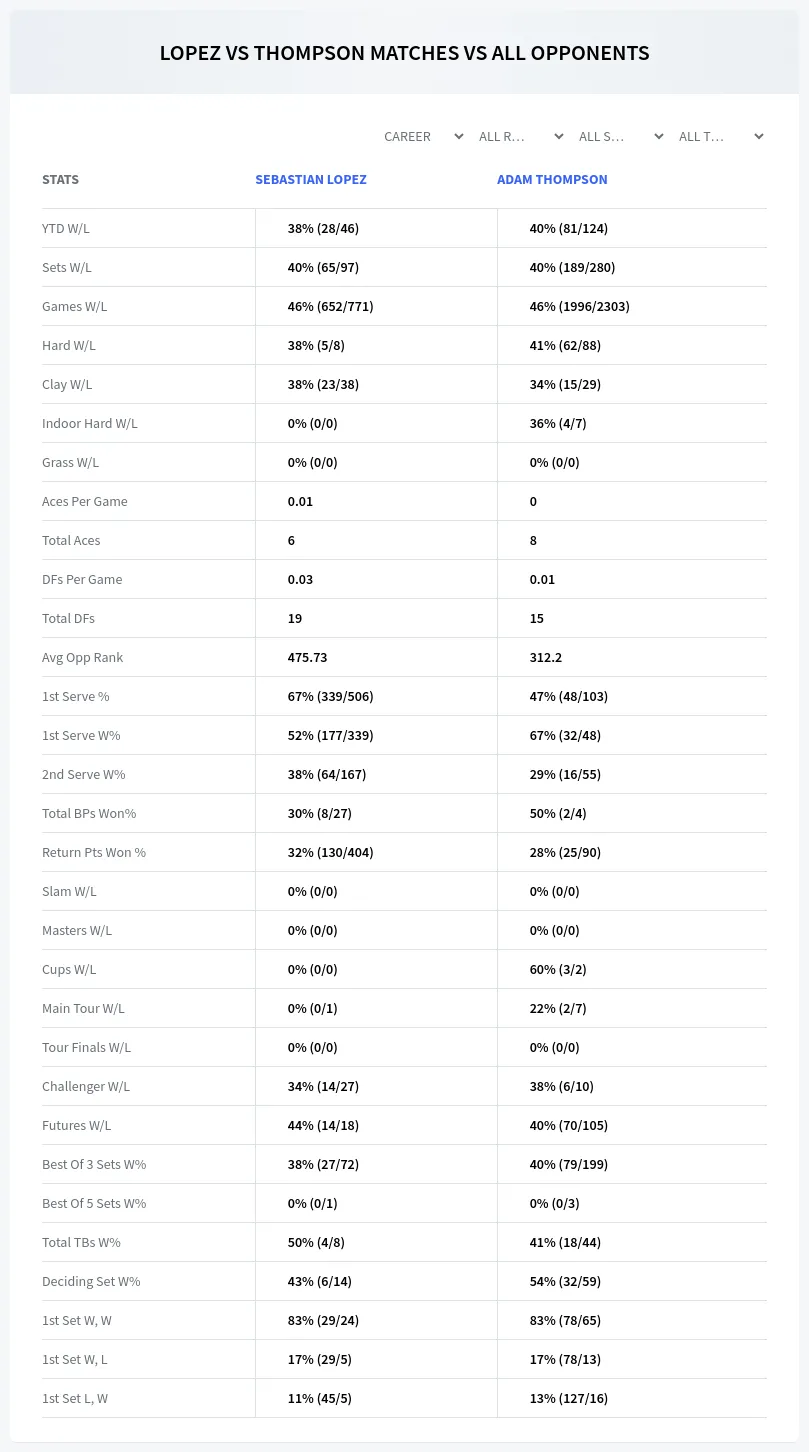Select Lopez's Clay W/L value
Viewport: 809px width, 1452px height.
click(x=323, y=384)
